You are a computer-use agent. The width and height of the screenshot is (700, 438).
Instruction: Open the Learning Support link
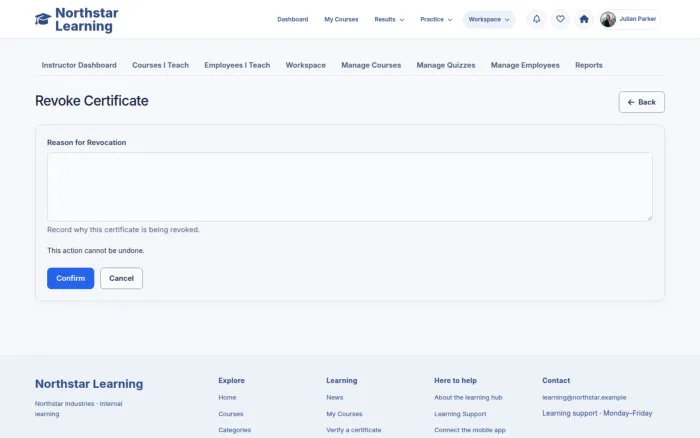tap(460, 414)
